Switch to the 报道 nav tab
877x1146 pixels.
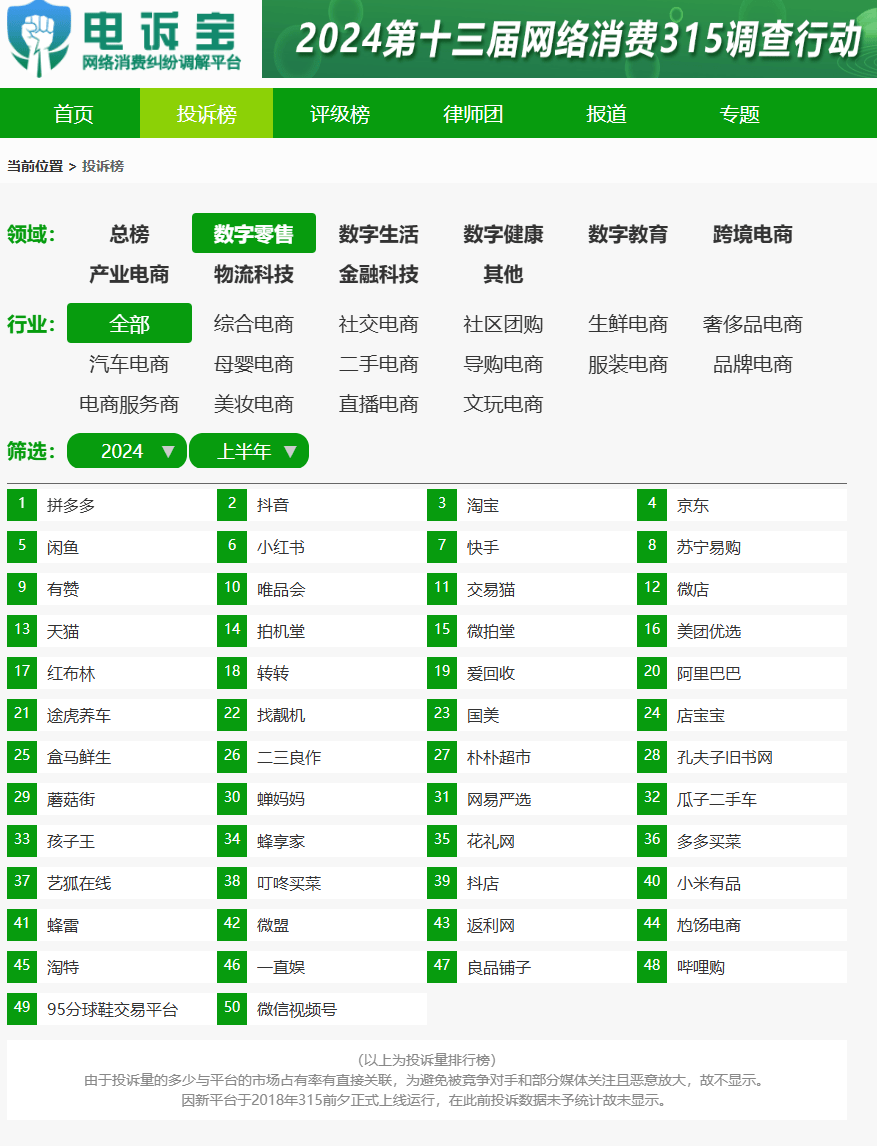(606, 114)
